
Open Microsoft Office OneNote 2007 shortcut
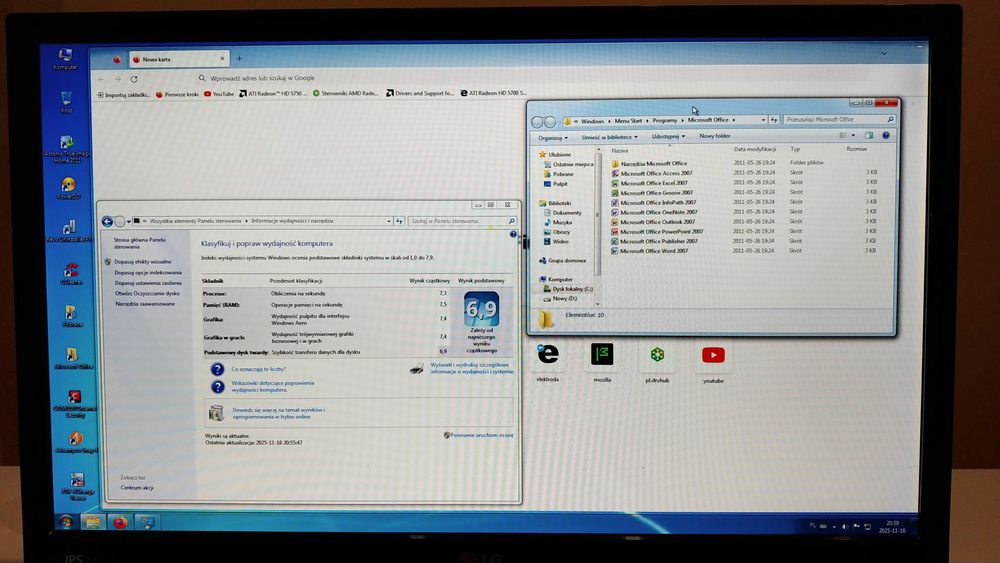[654, 212]
